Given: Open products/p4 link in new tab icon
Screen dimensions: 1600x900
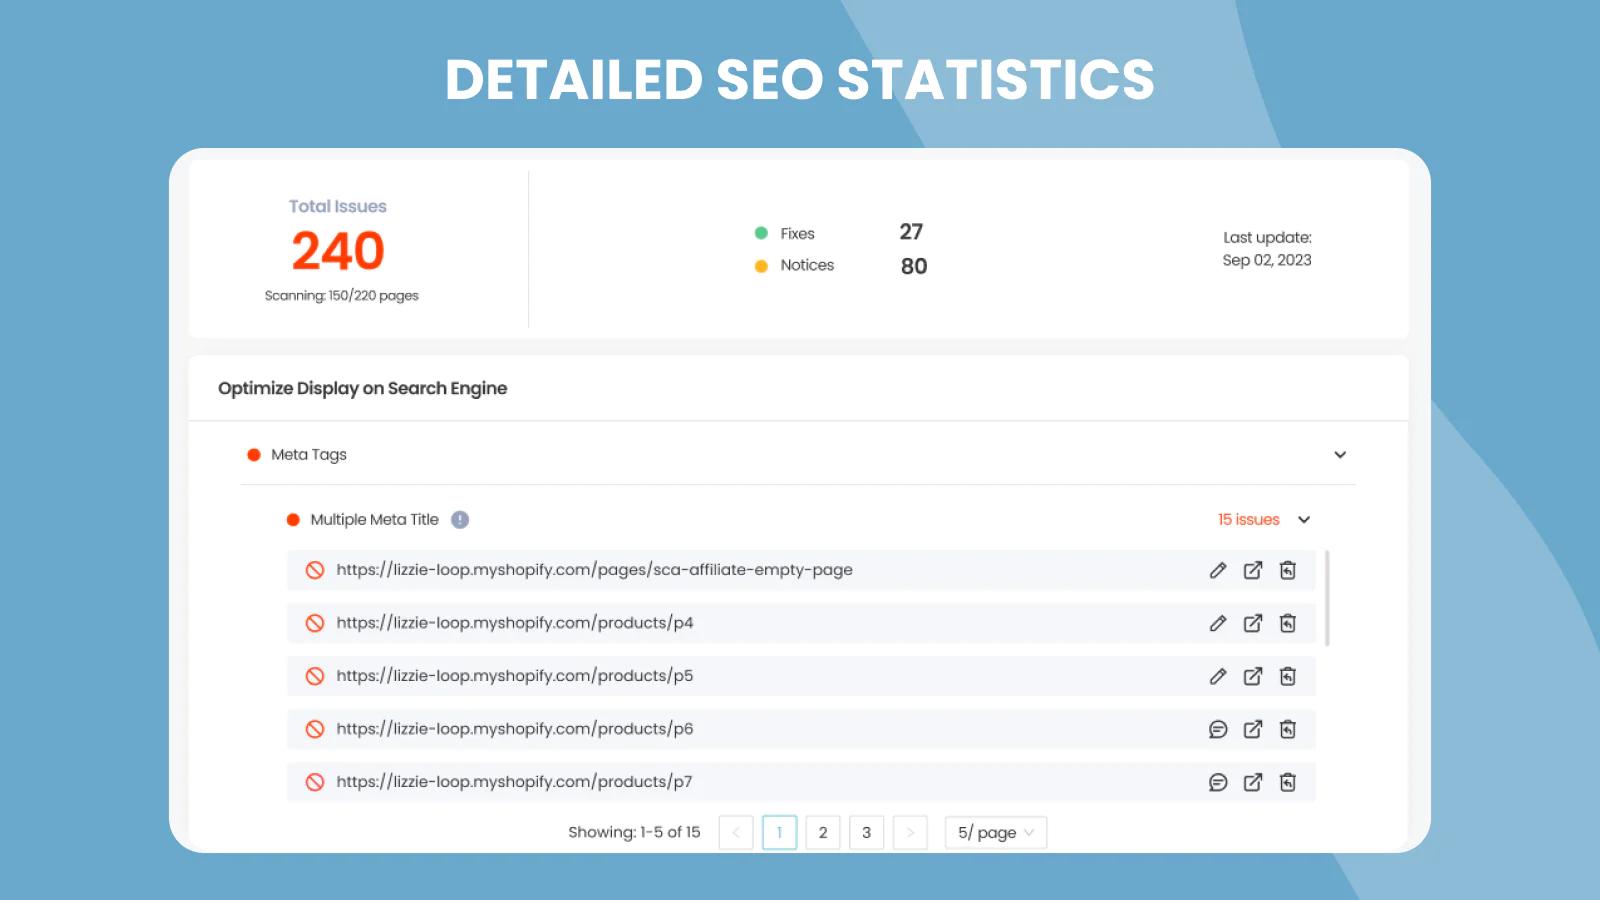Looking at the screenshot, I should click(x=1252, y=623).
